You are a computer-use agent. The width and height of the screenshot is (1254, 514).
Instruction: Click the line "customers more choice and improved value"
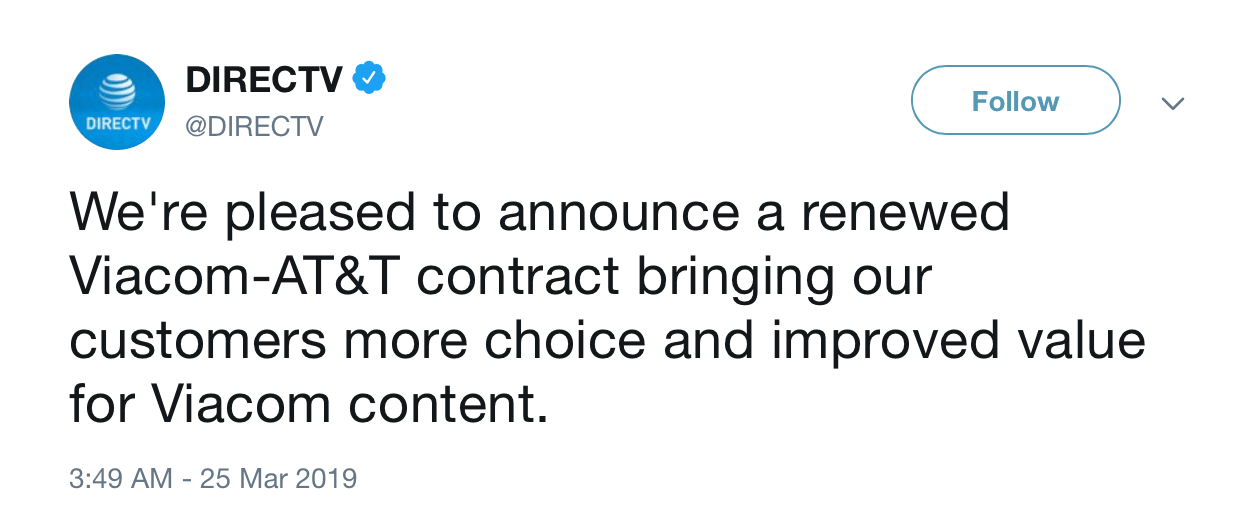(x=607, y=340)
